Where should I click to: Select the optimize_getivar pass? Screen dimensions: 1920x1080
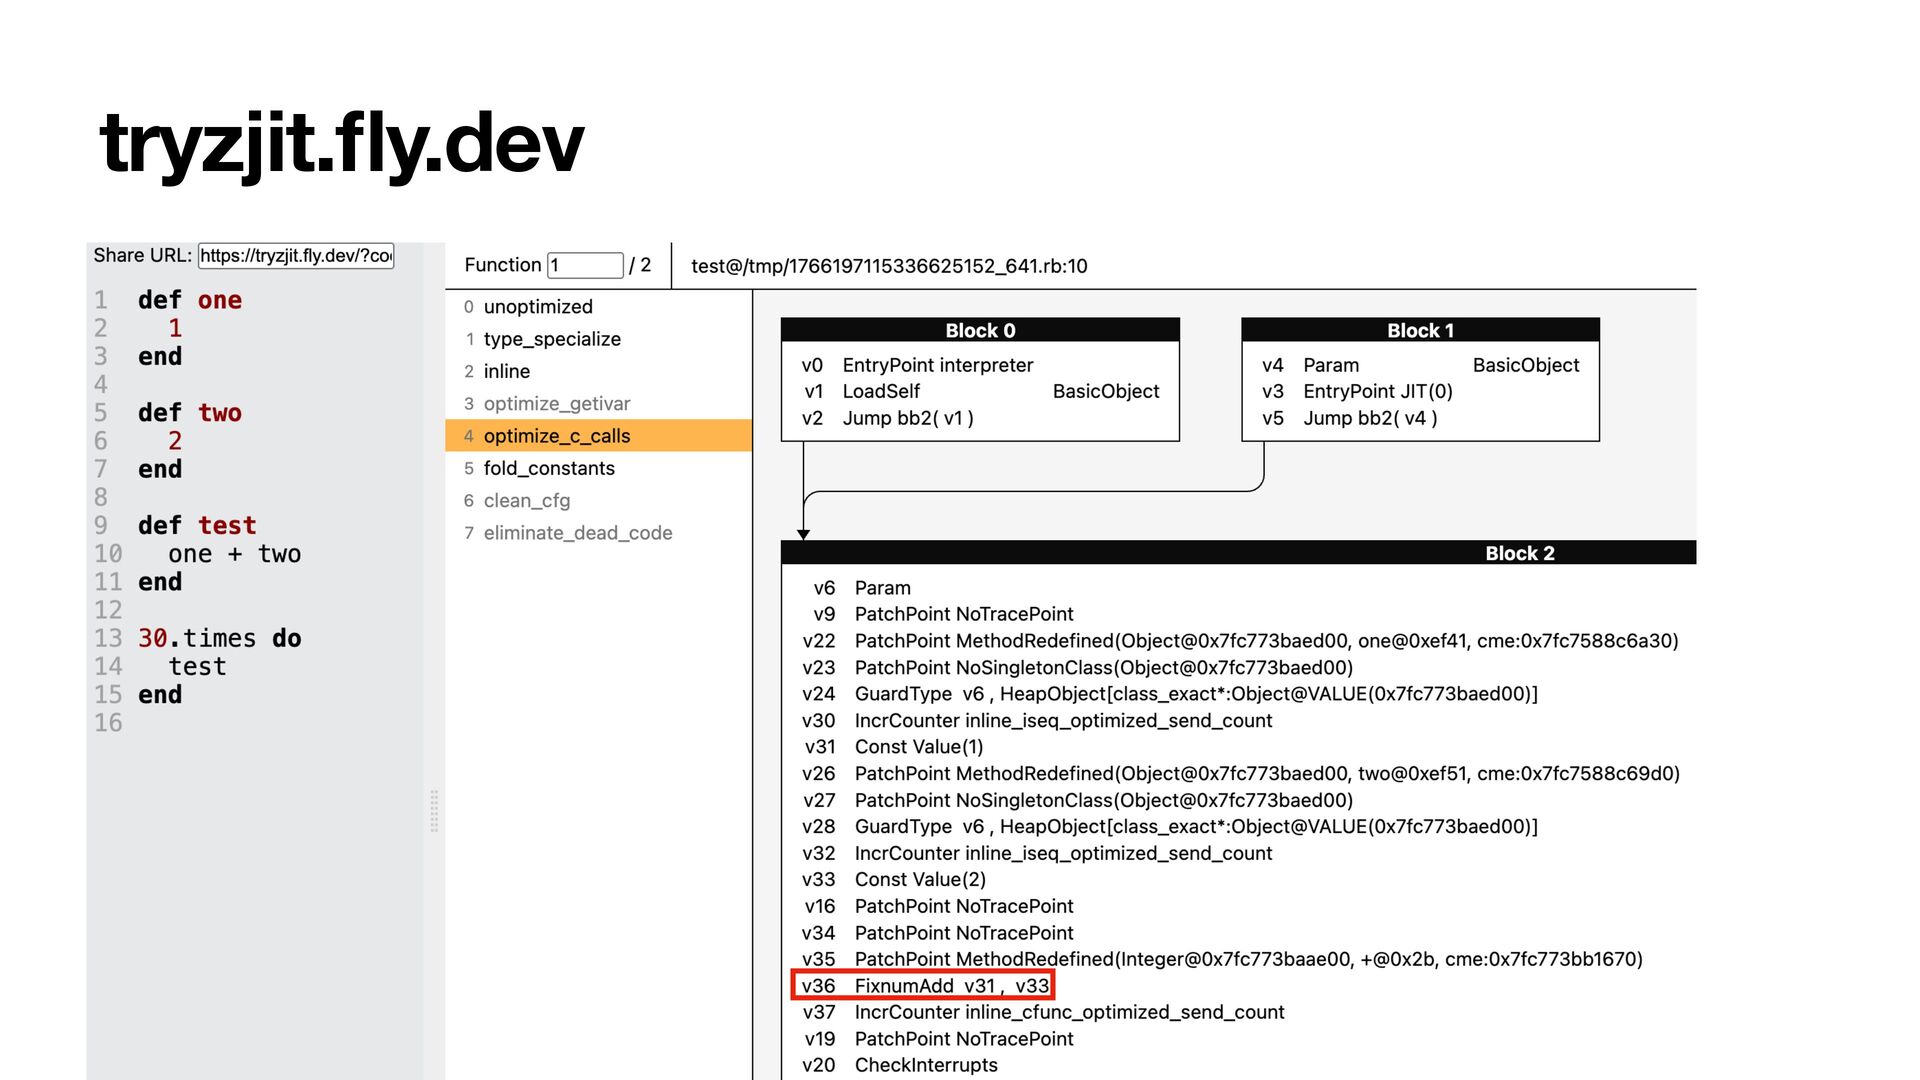click(557, 404)
